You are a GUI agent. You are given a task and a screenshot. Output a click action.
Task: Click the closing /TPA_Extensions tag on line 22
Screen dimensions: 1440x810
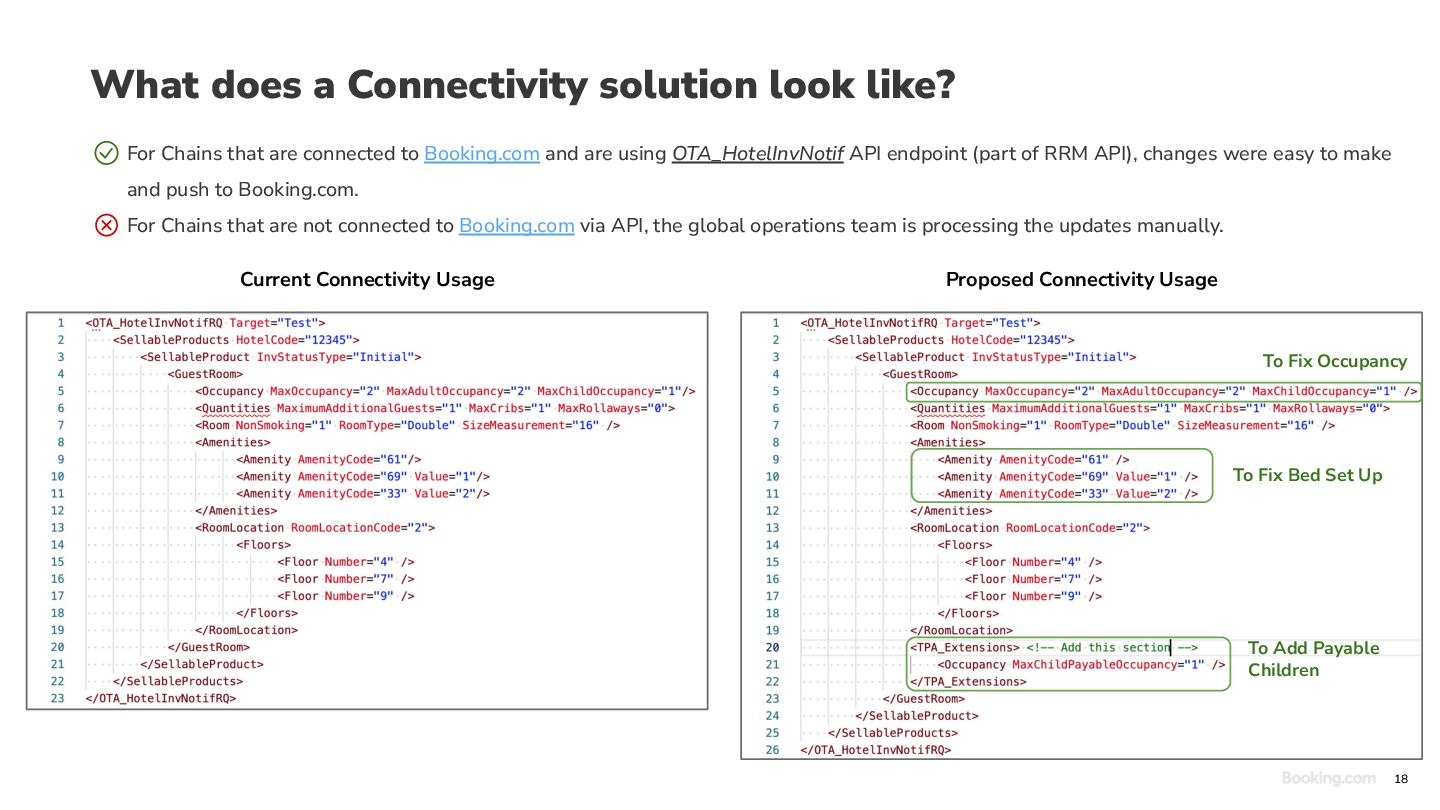pos(968,681)
